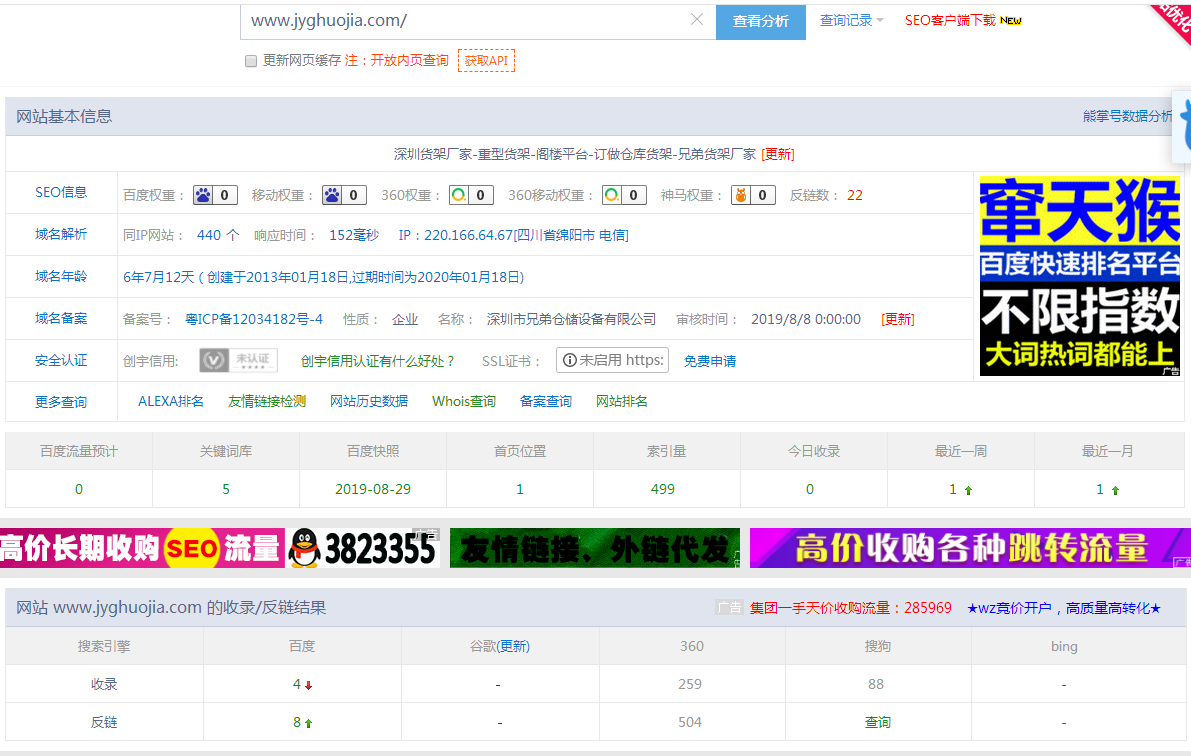
Task: Click the 360 反链 value 504
Action: 690,722
